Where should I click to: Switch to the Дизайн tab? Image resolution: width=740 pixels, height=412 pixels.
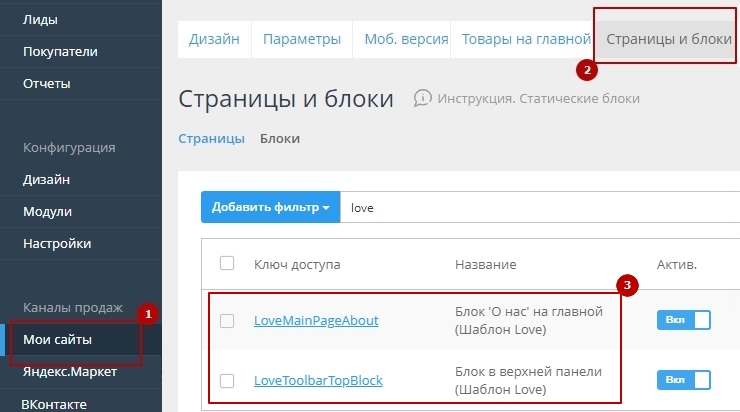[214, 40]
